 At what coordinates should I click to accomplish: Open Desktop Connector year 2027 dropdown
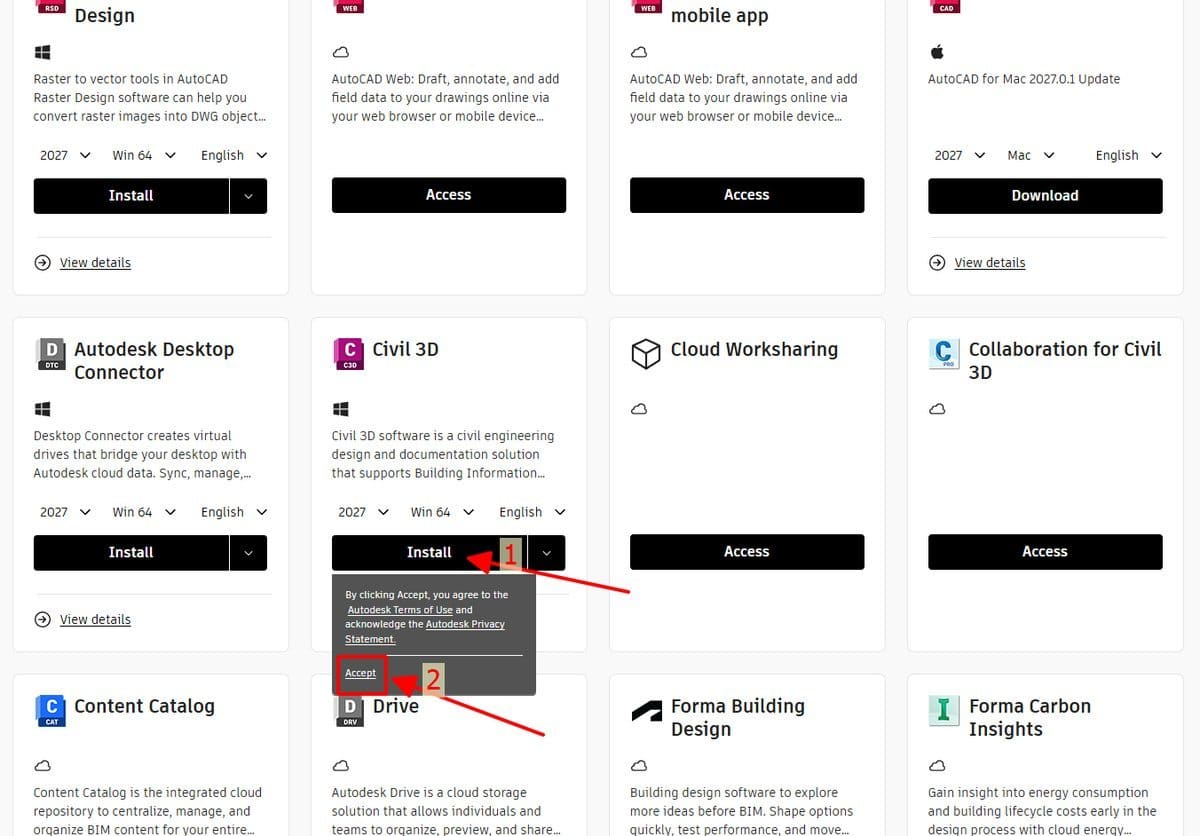point(65,512)
